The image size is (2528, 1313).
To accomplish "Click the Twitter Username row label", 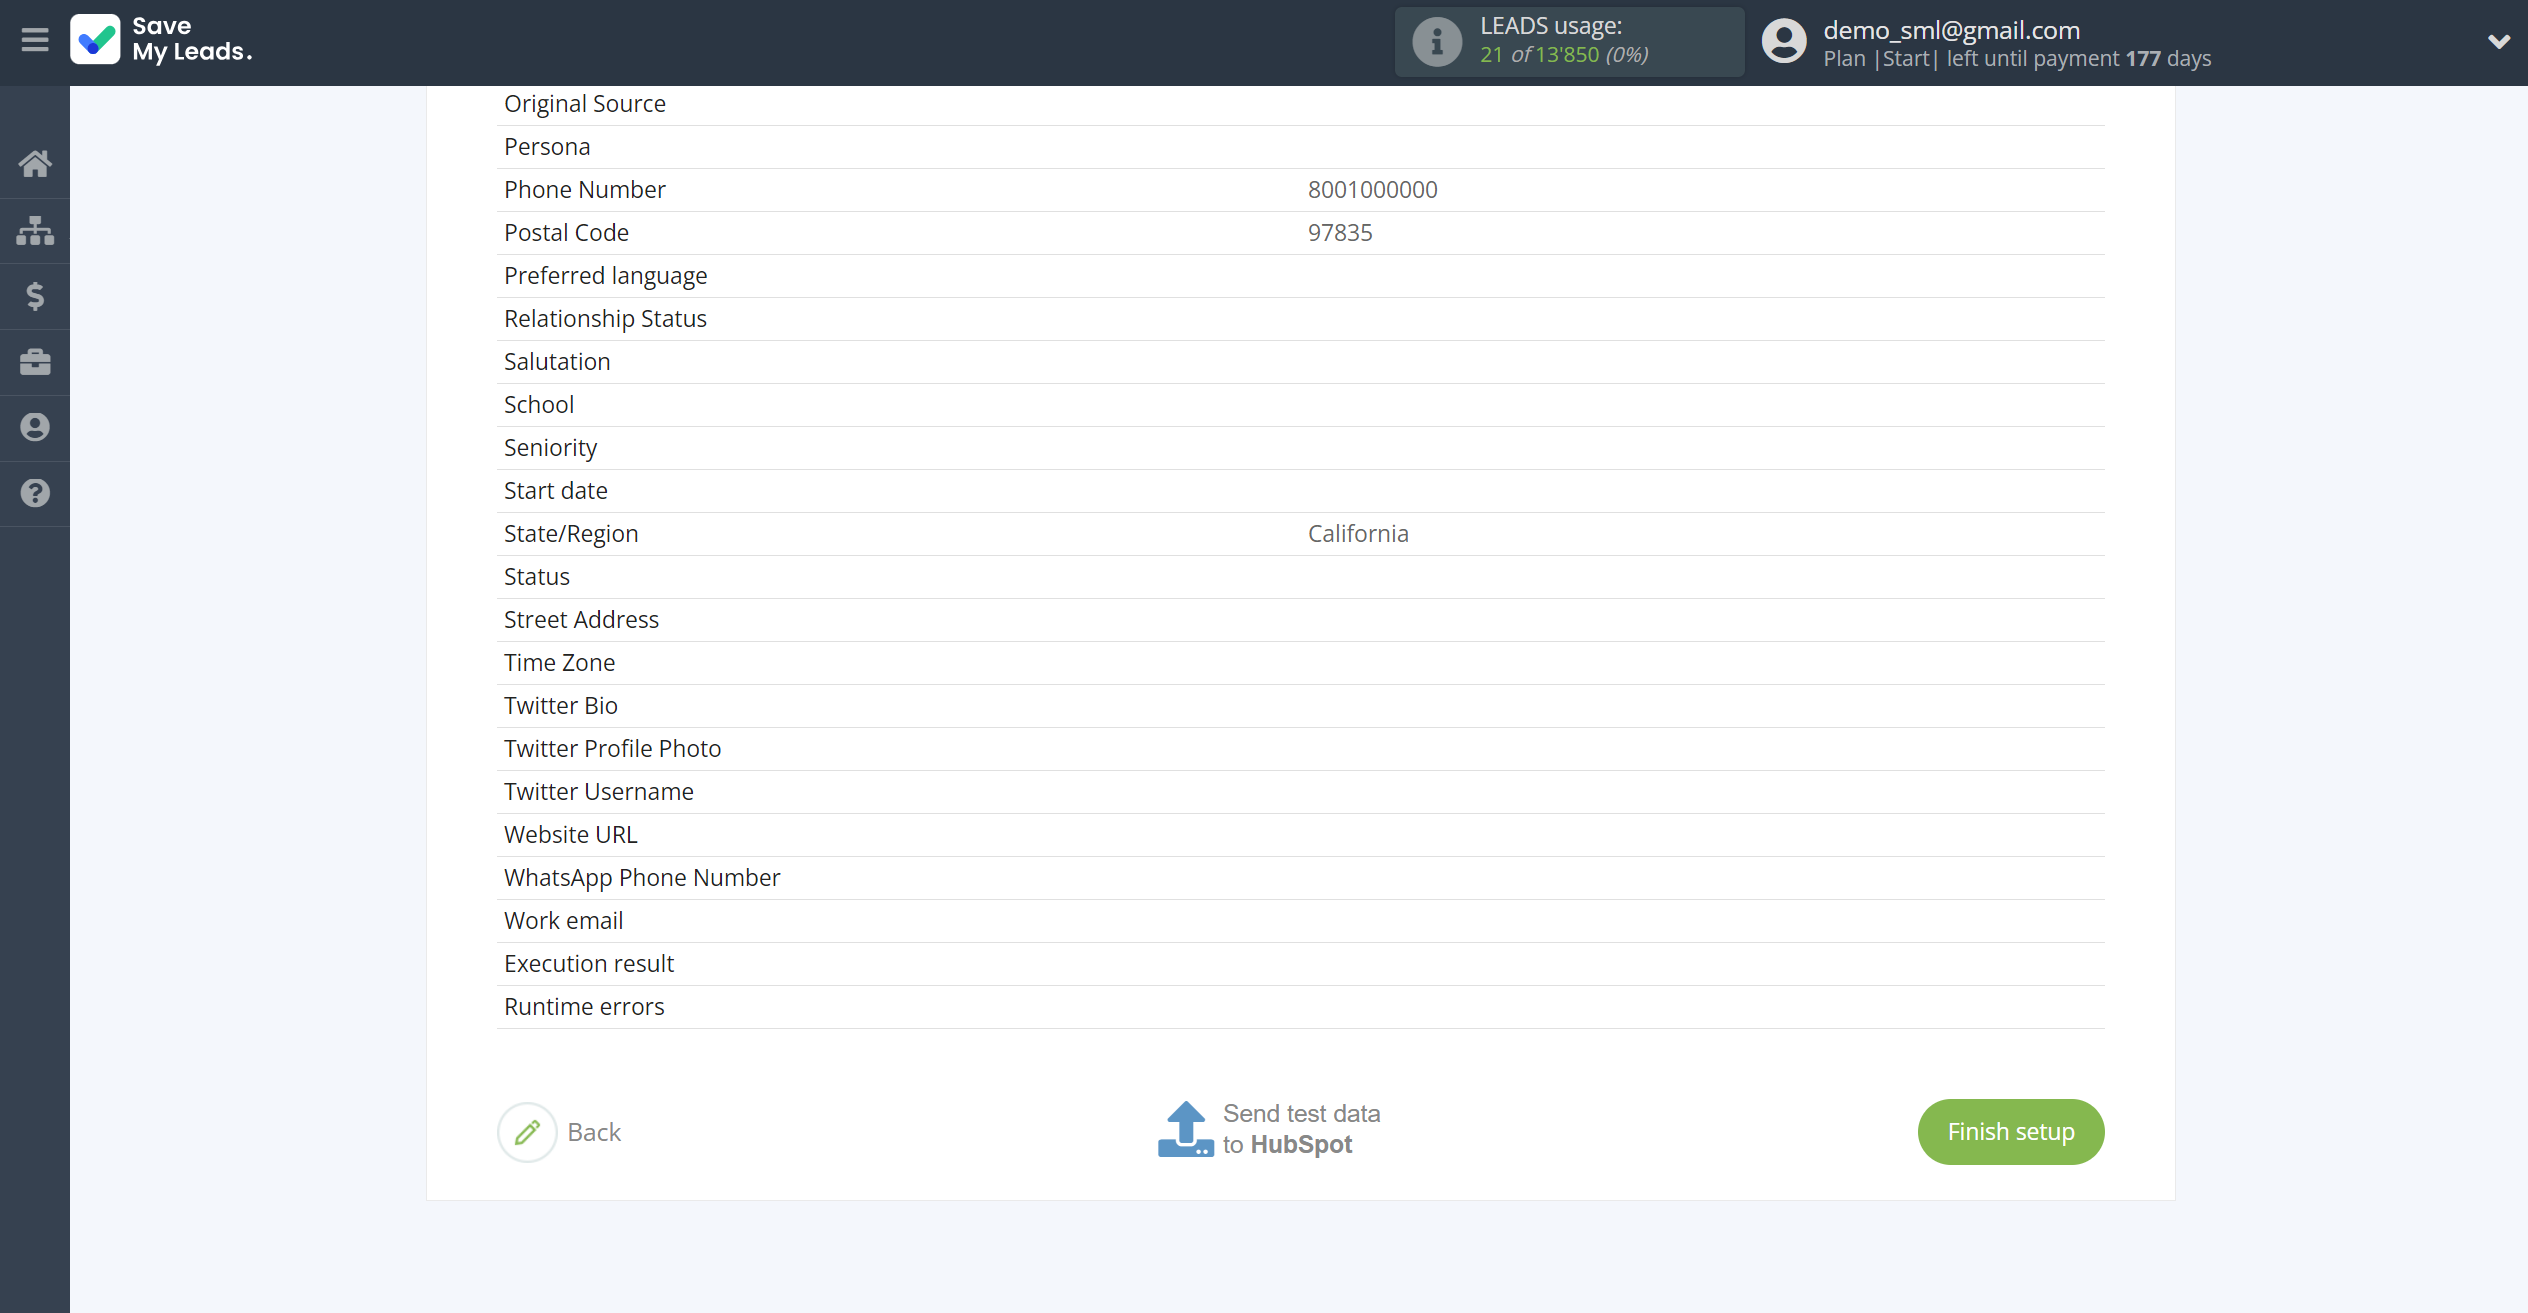I will click(x=598, y=792).
